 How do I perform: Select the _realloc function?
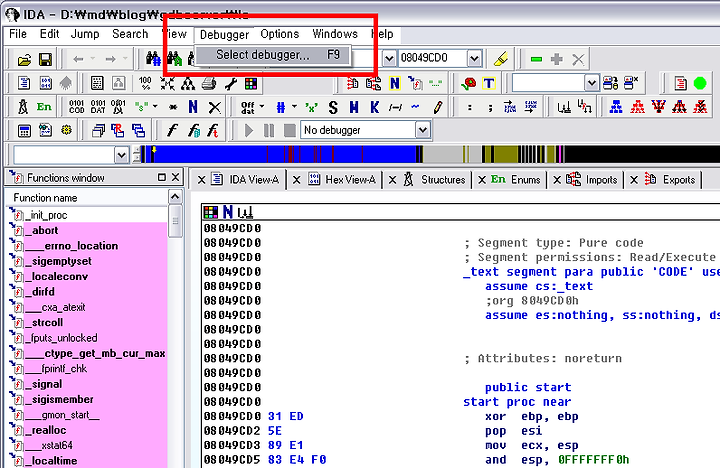point(48,430)
